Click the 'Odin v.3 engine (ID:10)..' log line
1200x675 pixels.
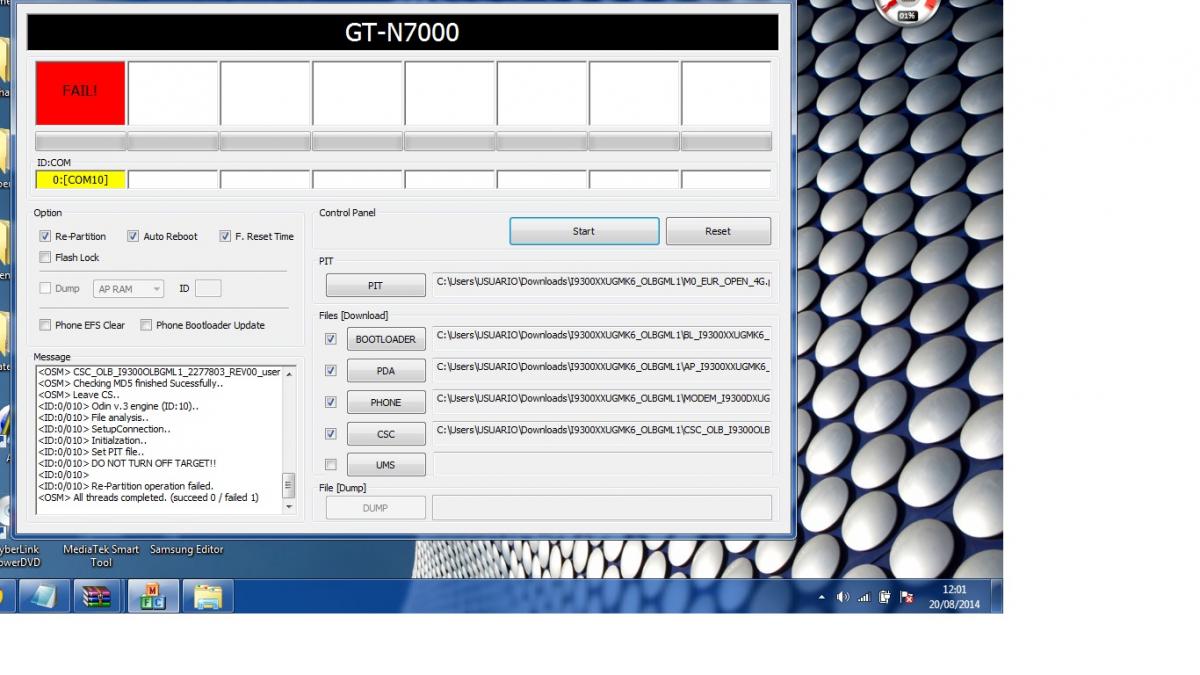(x=118, y=407)
